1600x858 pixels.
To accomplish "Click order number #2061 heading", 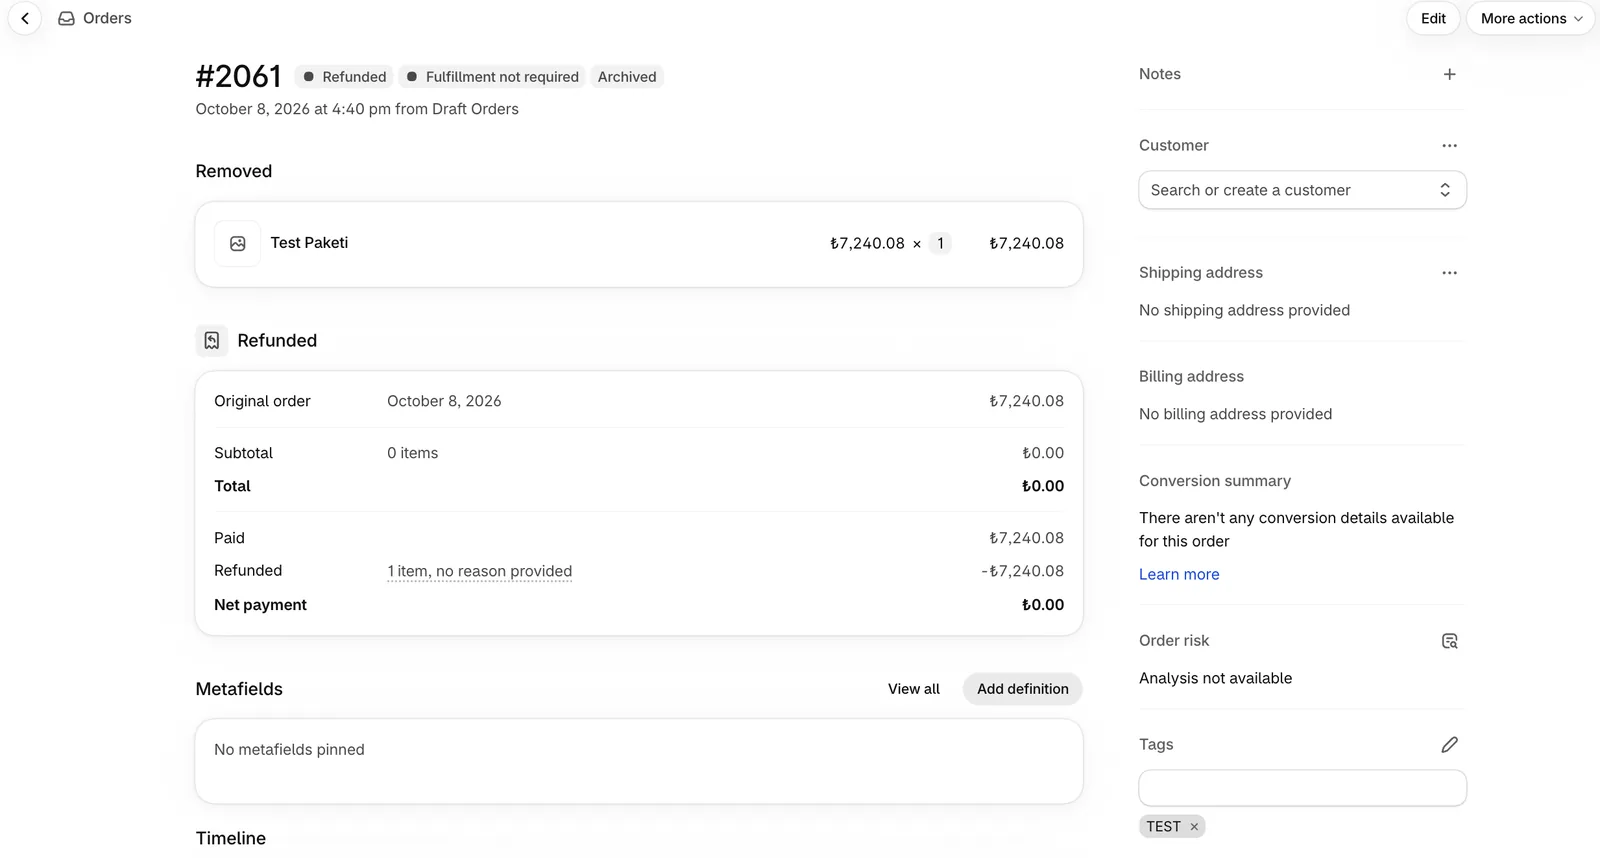I will (x=238, y=76).
